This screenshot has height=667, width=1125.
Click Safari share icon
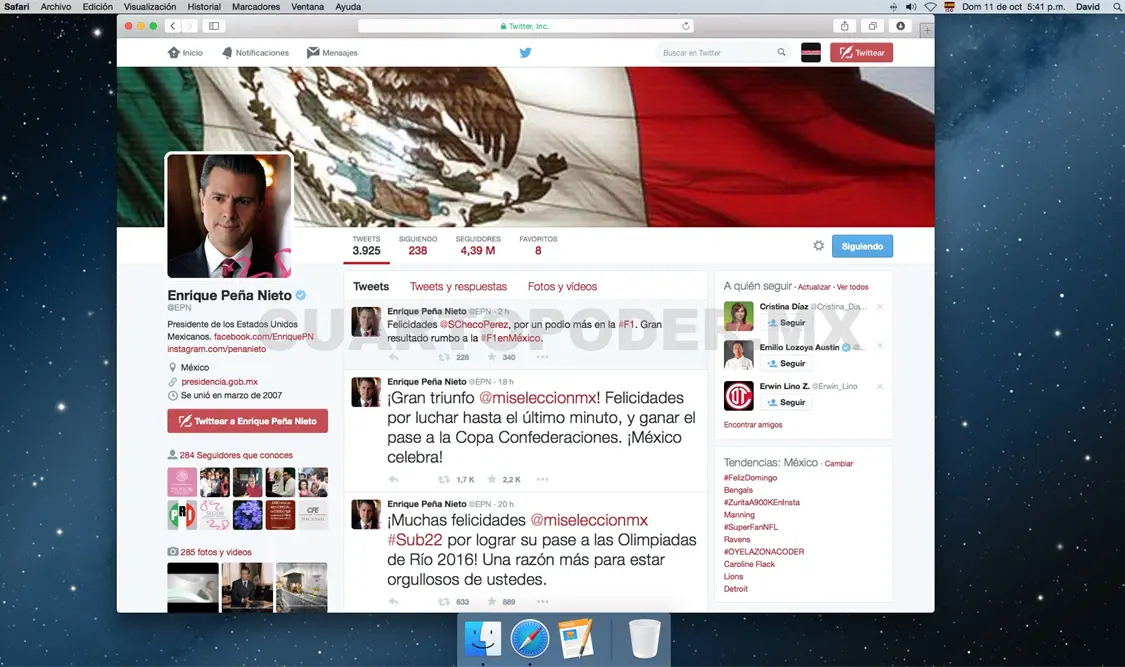844,26
